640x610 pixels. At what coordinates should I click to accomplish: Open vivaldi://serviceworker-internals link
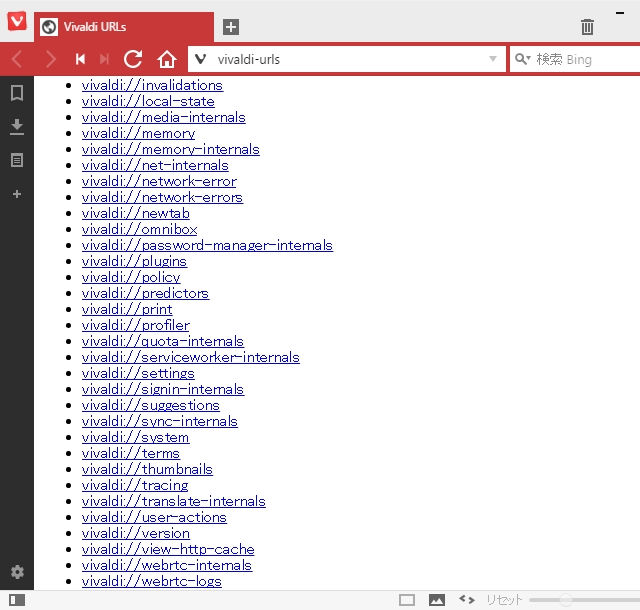pyautogui.click(x=191, y=357)
